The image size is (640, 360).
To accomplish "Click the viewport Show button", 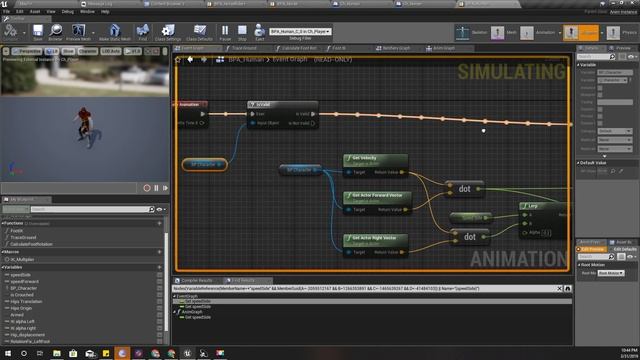I will [x=68, y=51].
